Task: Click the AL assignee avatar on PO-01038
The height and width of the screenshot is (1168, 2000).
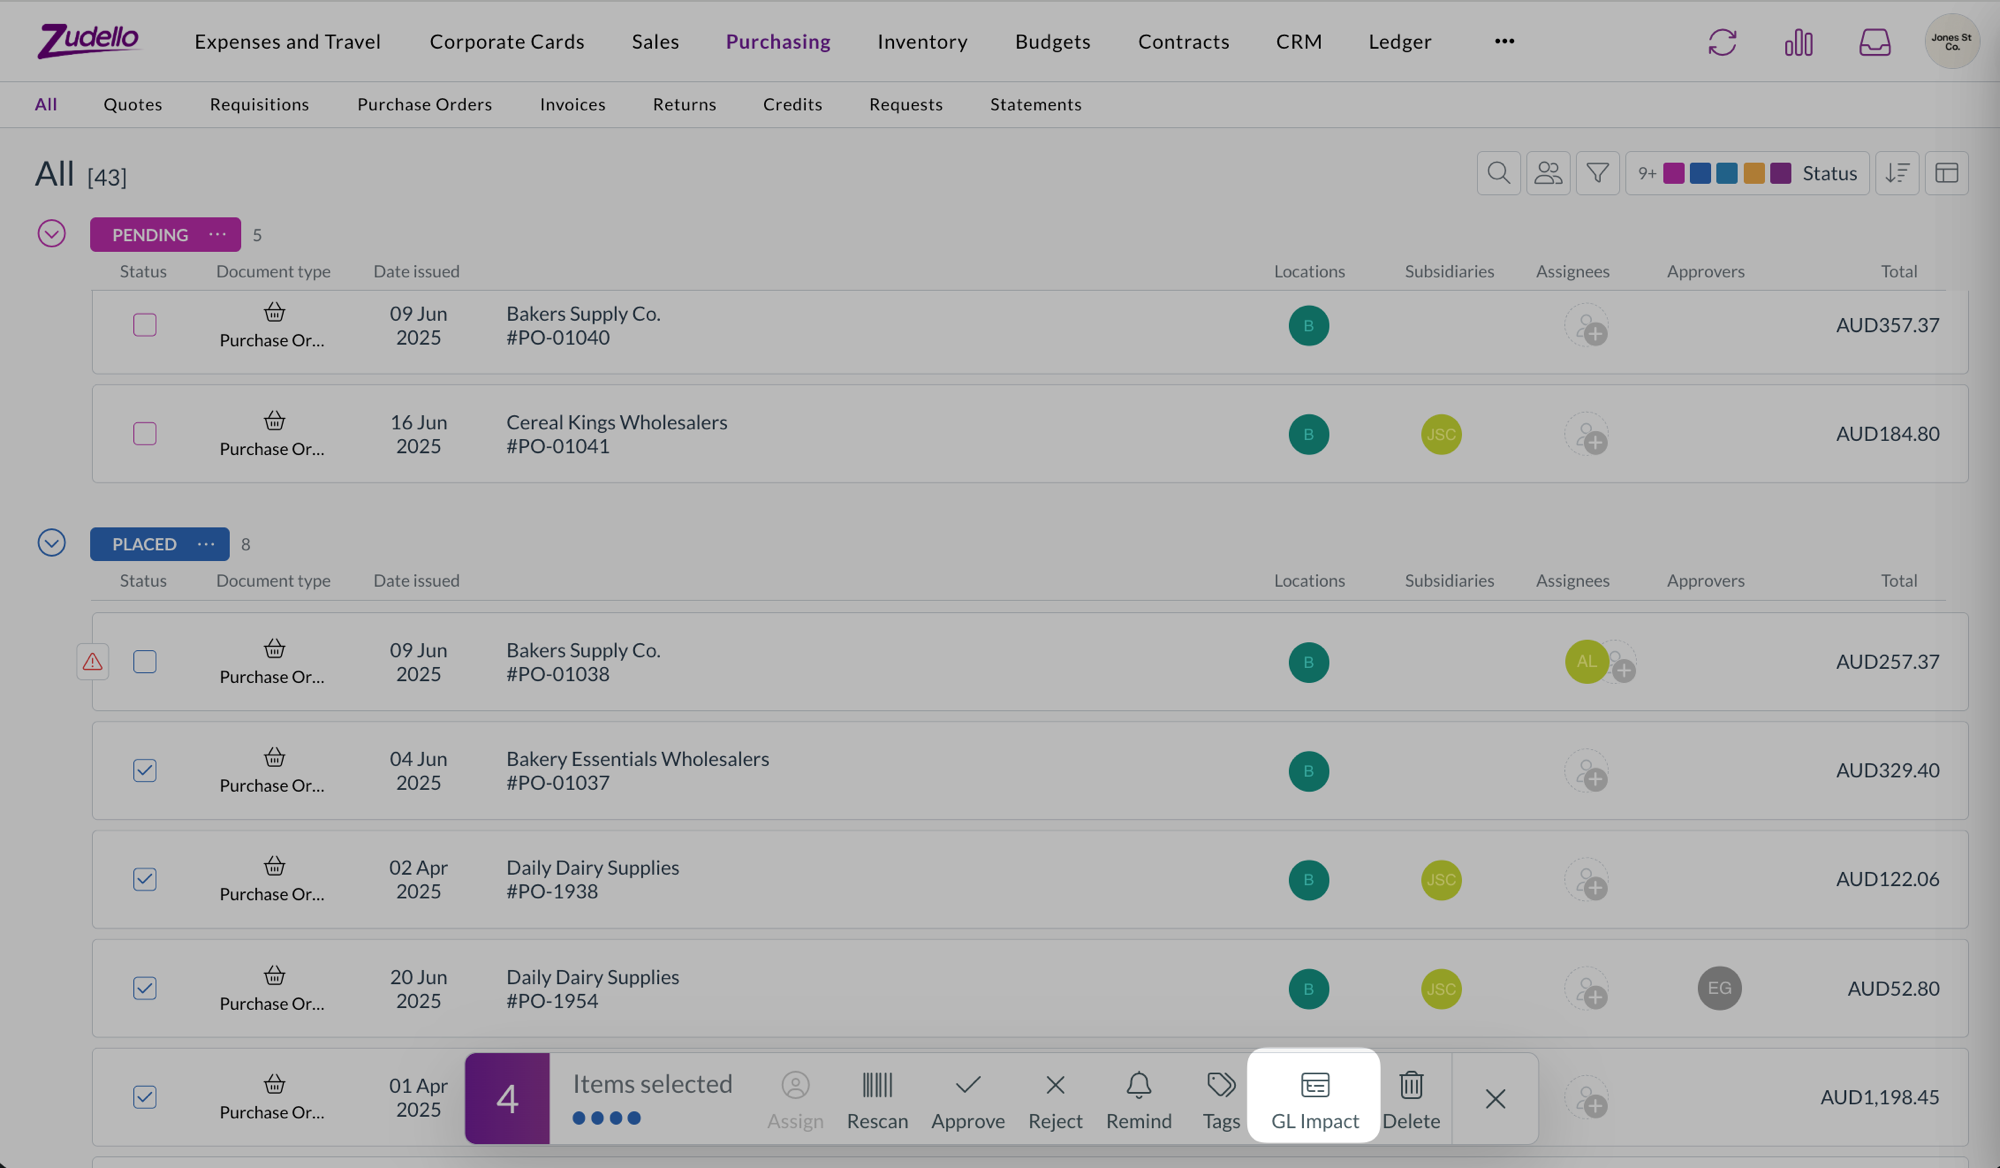Action: (x=1586, y=662)
